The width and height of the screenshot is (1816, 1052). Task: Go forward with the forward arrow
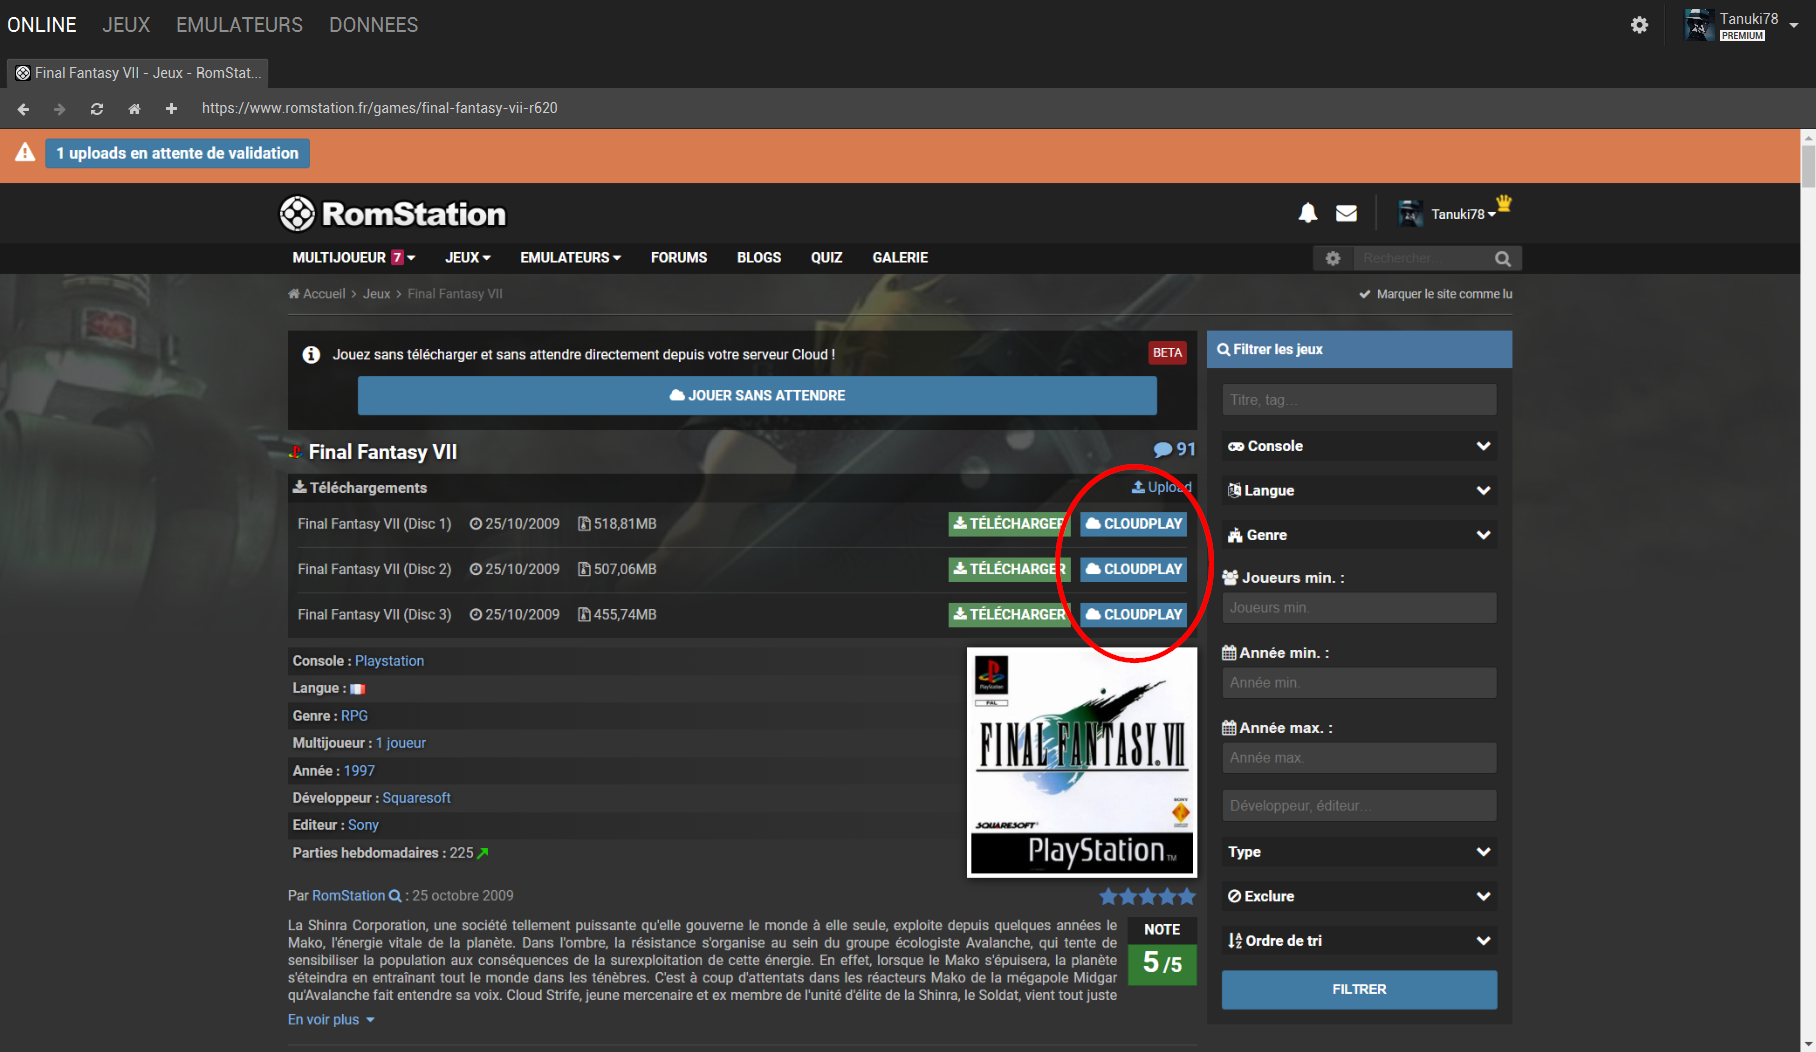59,109
